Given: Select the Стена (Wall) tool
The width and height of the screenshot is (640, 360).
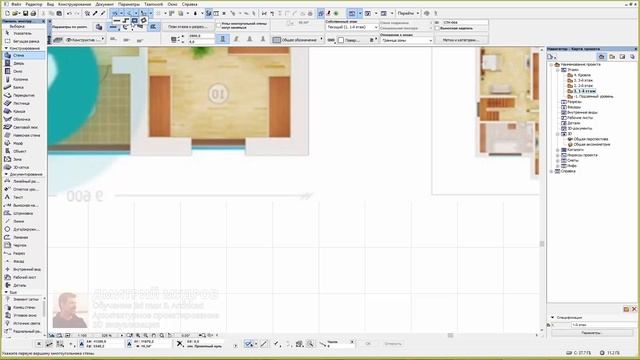Looking at the screenshot, I should [23, 55].
